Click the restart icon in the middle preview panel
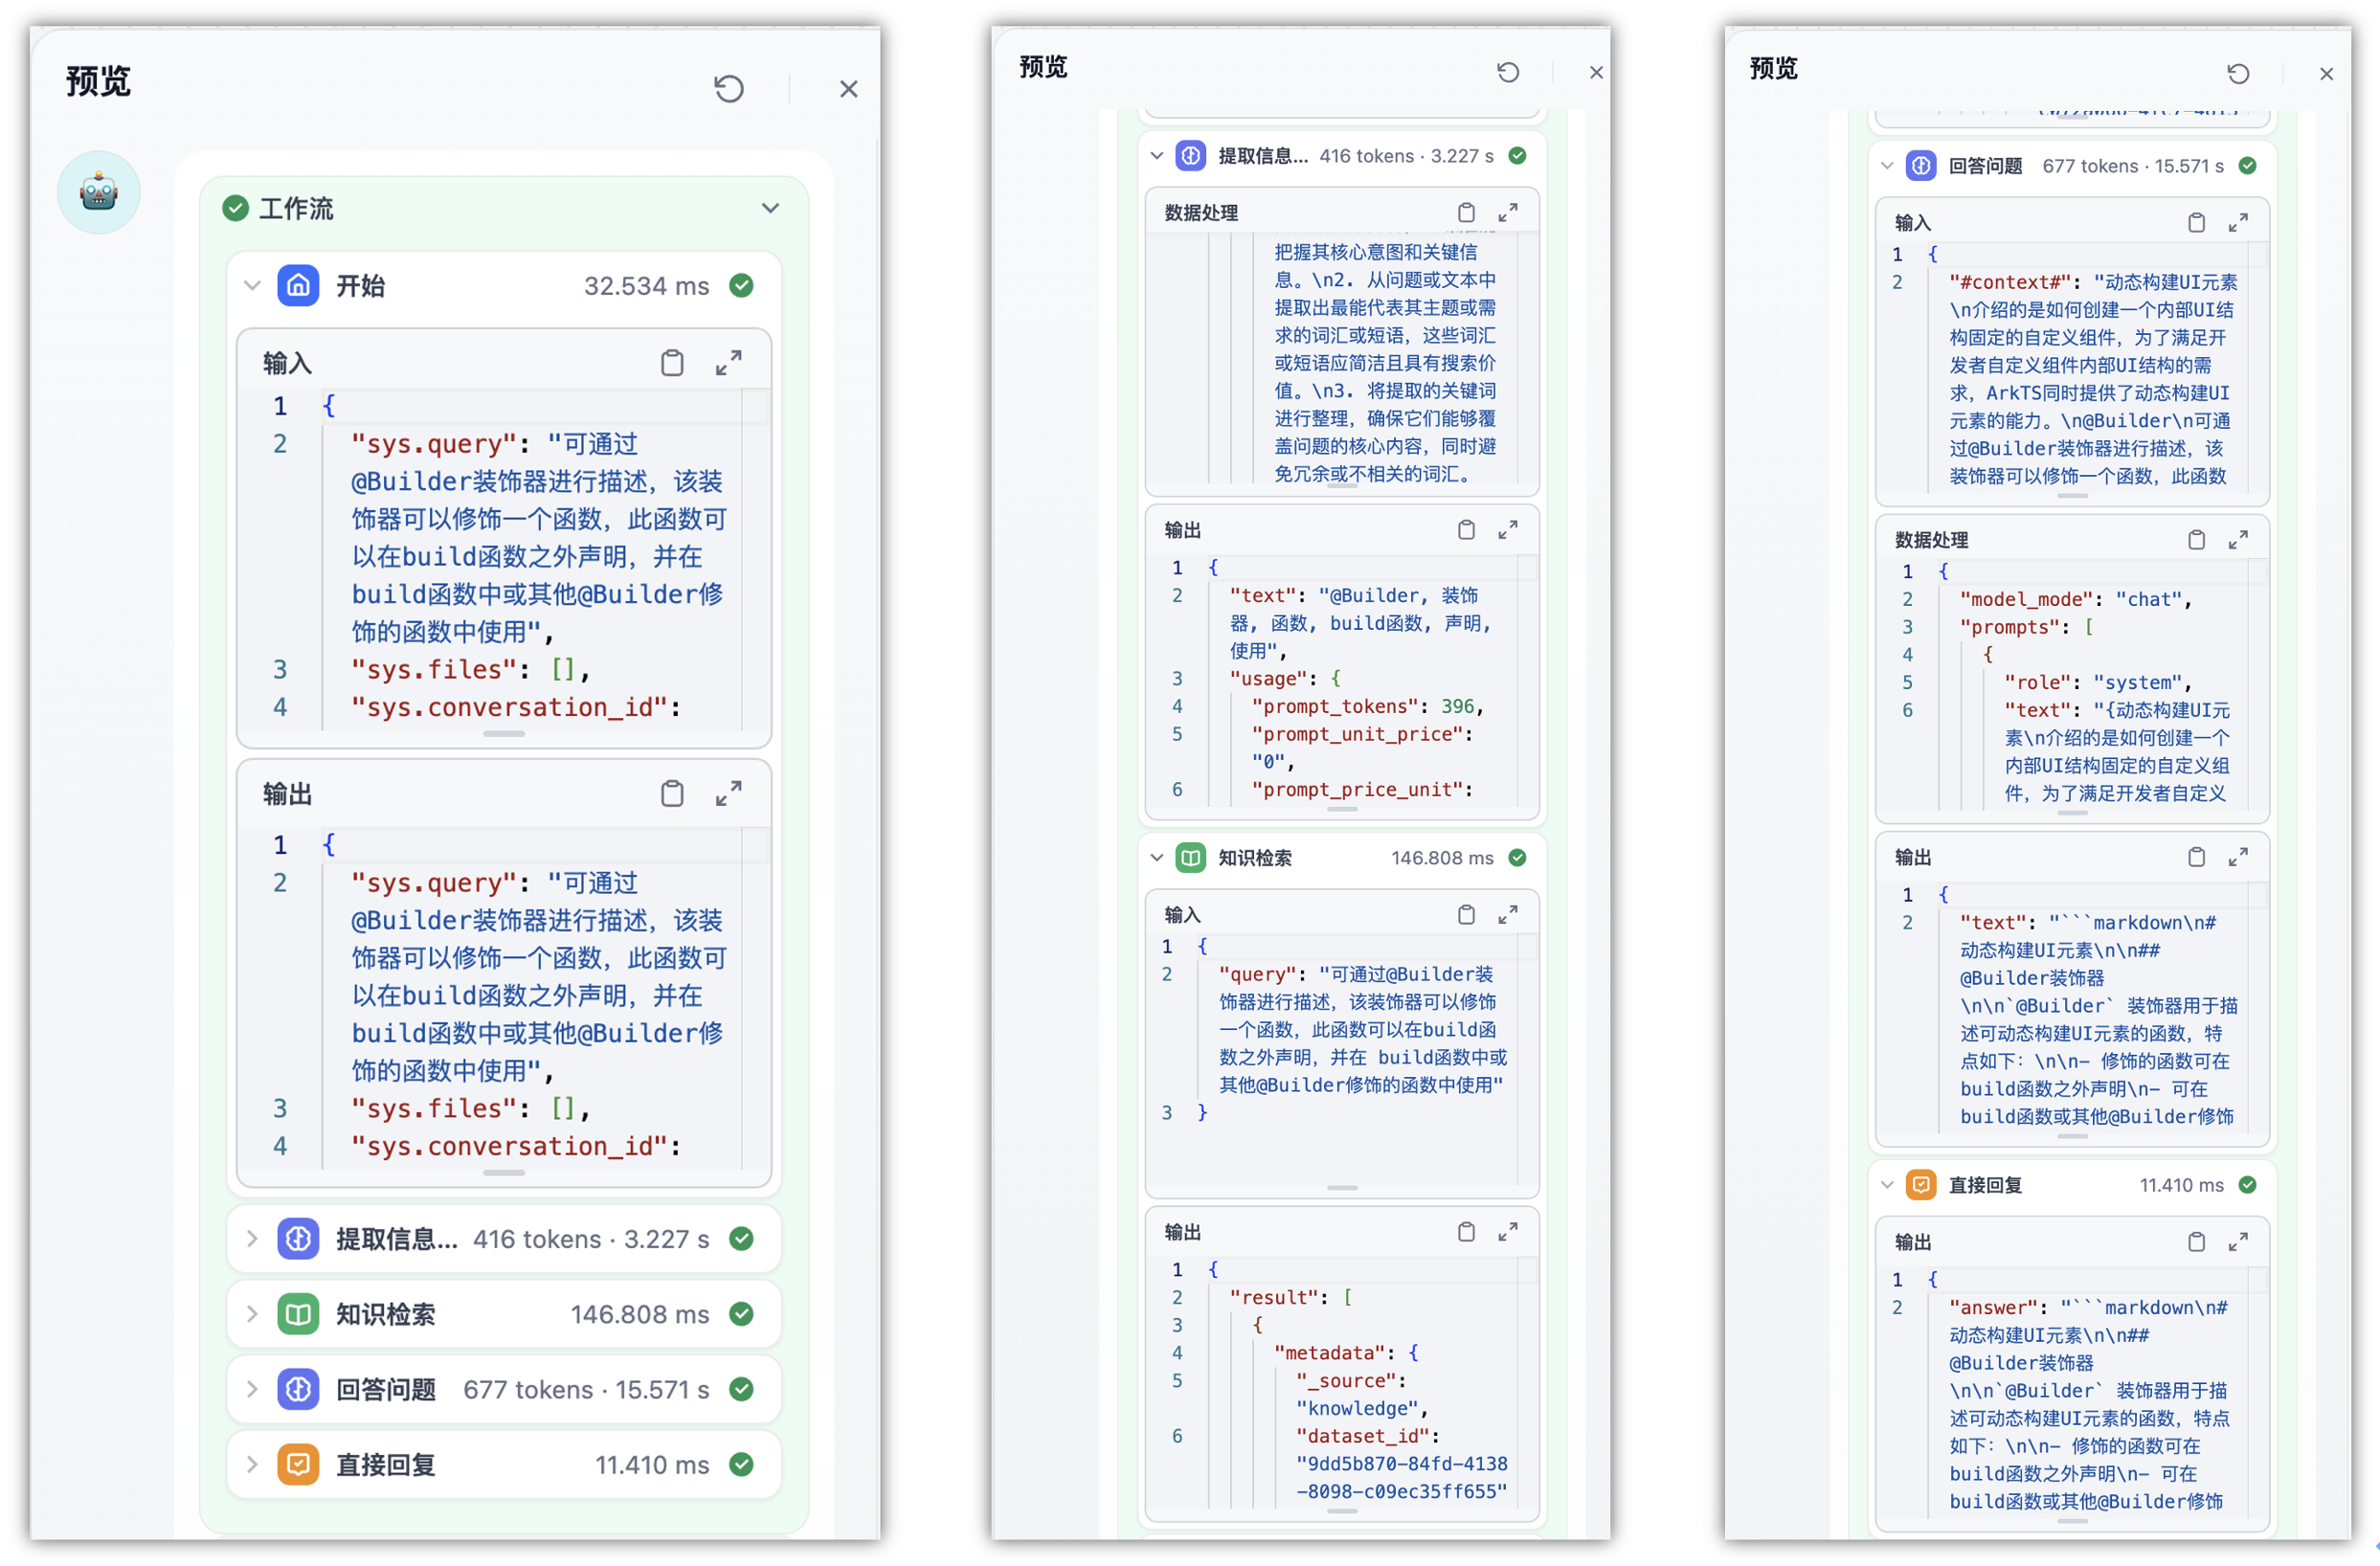The height and width of the screenshot is (1566, 2380). 1508,72
